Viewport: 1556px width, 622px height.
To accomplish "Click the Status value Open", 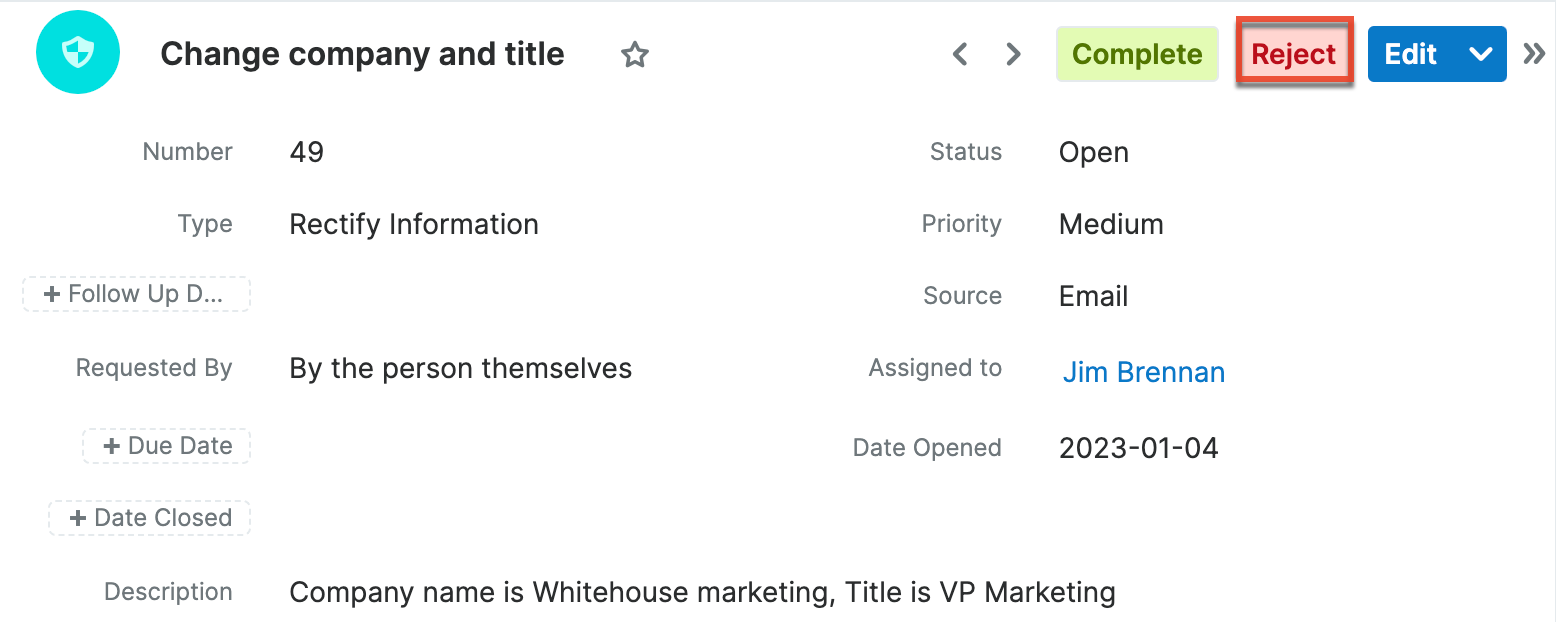I will [x=1093, y=153].
